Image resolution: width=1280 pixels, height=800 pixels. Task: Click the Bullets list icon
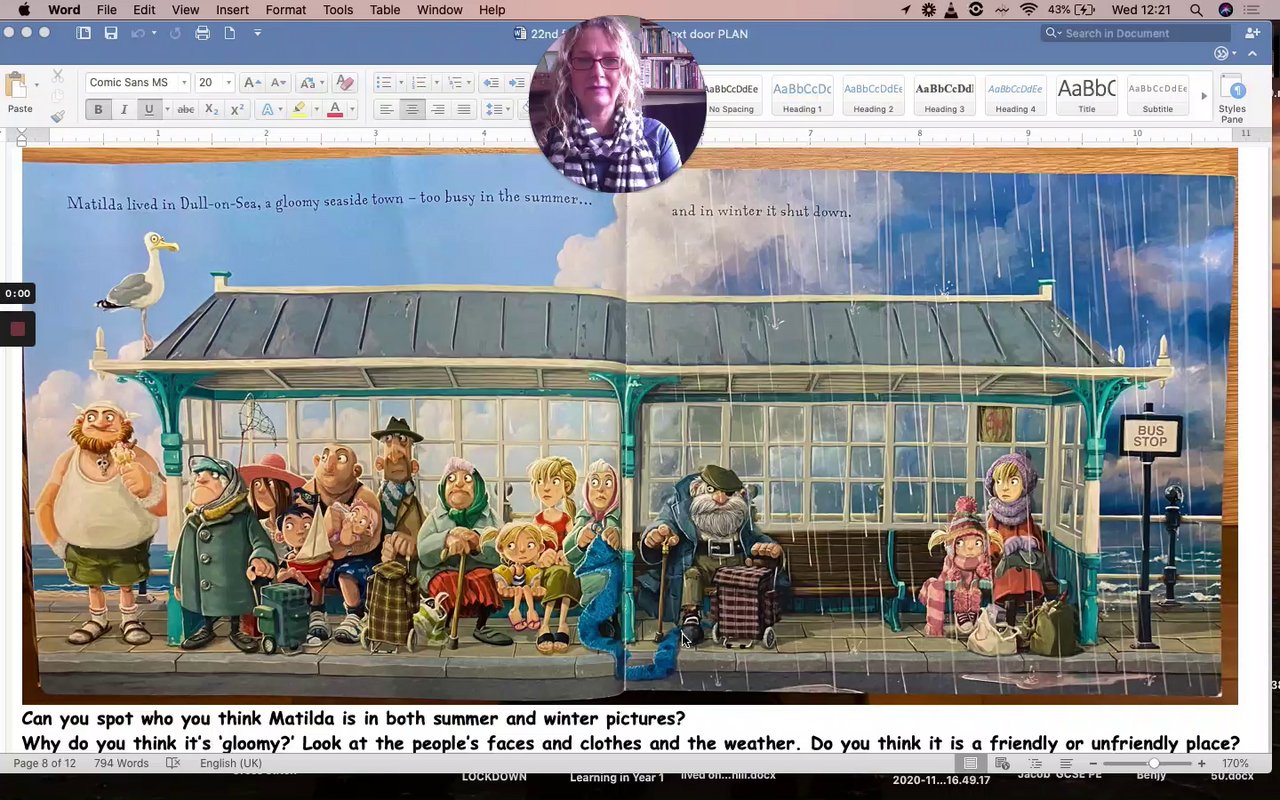tap(383, 83)
